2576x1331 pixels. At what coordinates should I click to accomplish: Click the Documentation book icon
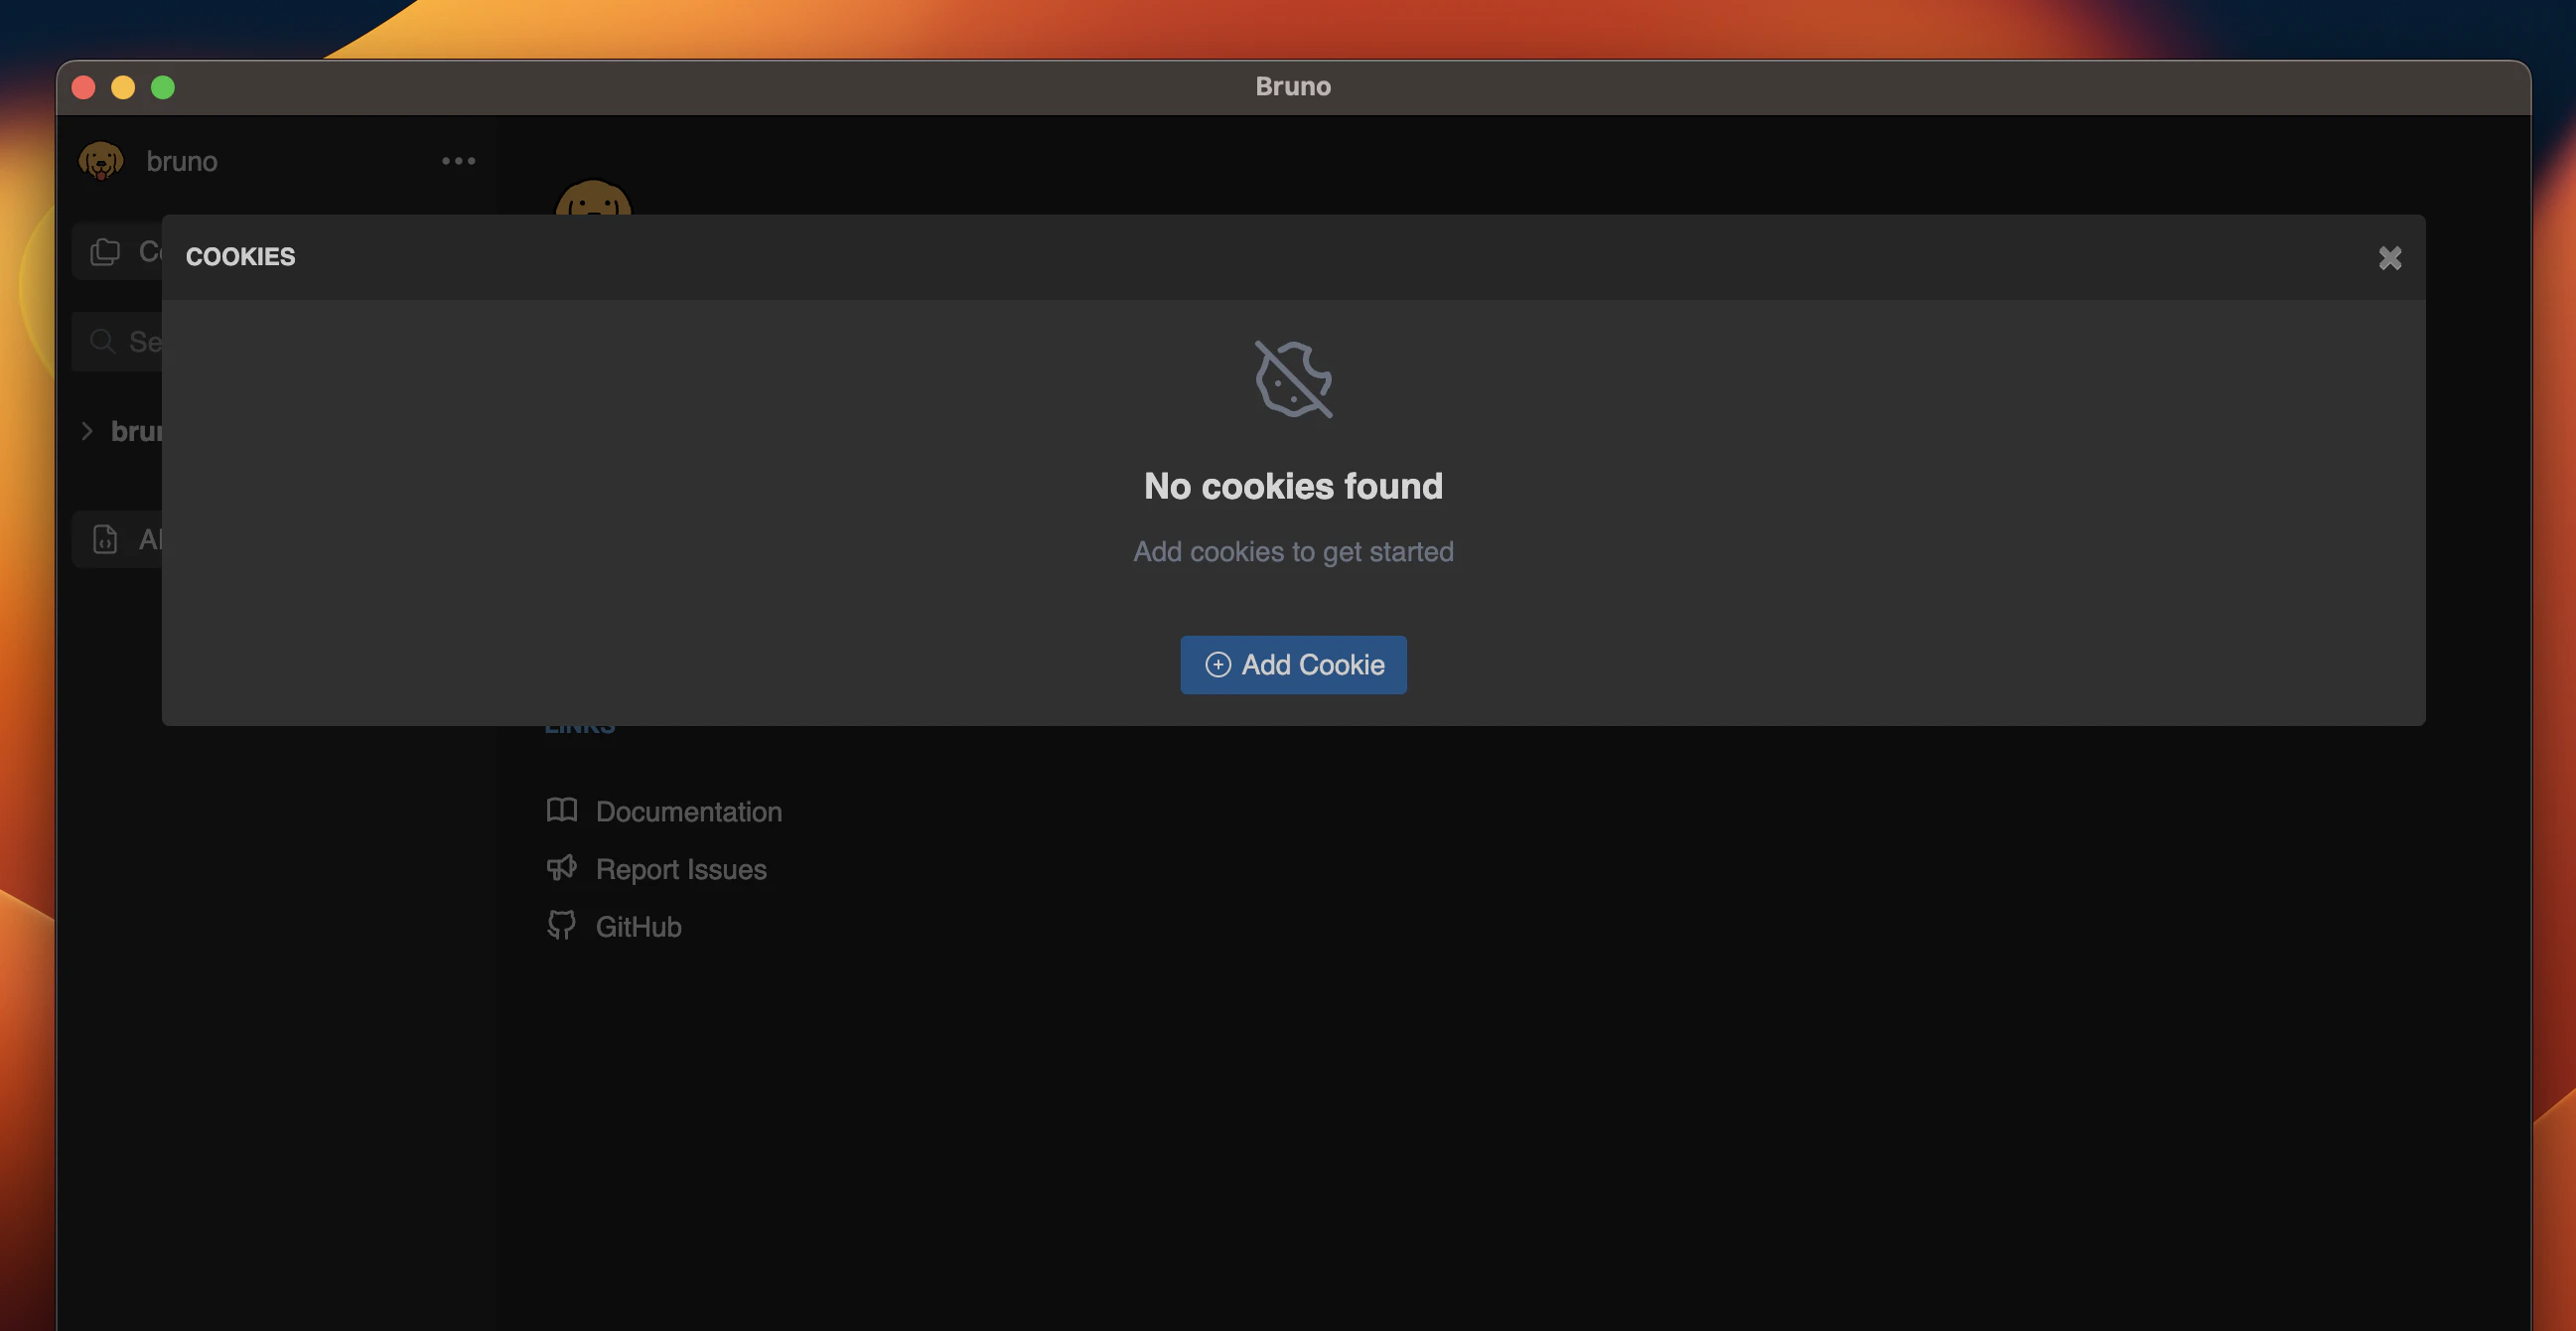pyautogui.click(x=562, y=810)
